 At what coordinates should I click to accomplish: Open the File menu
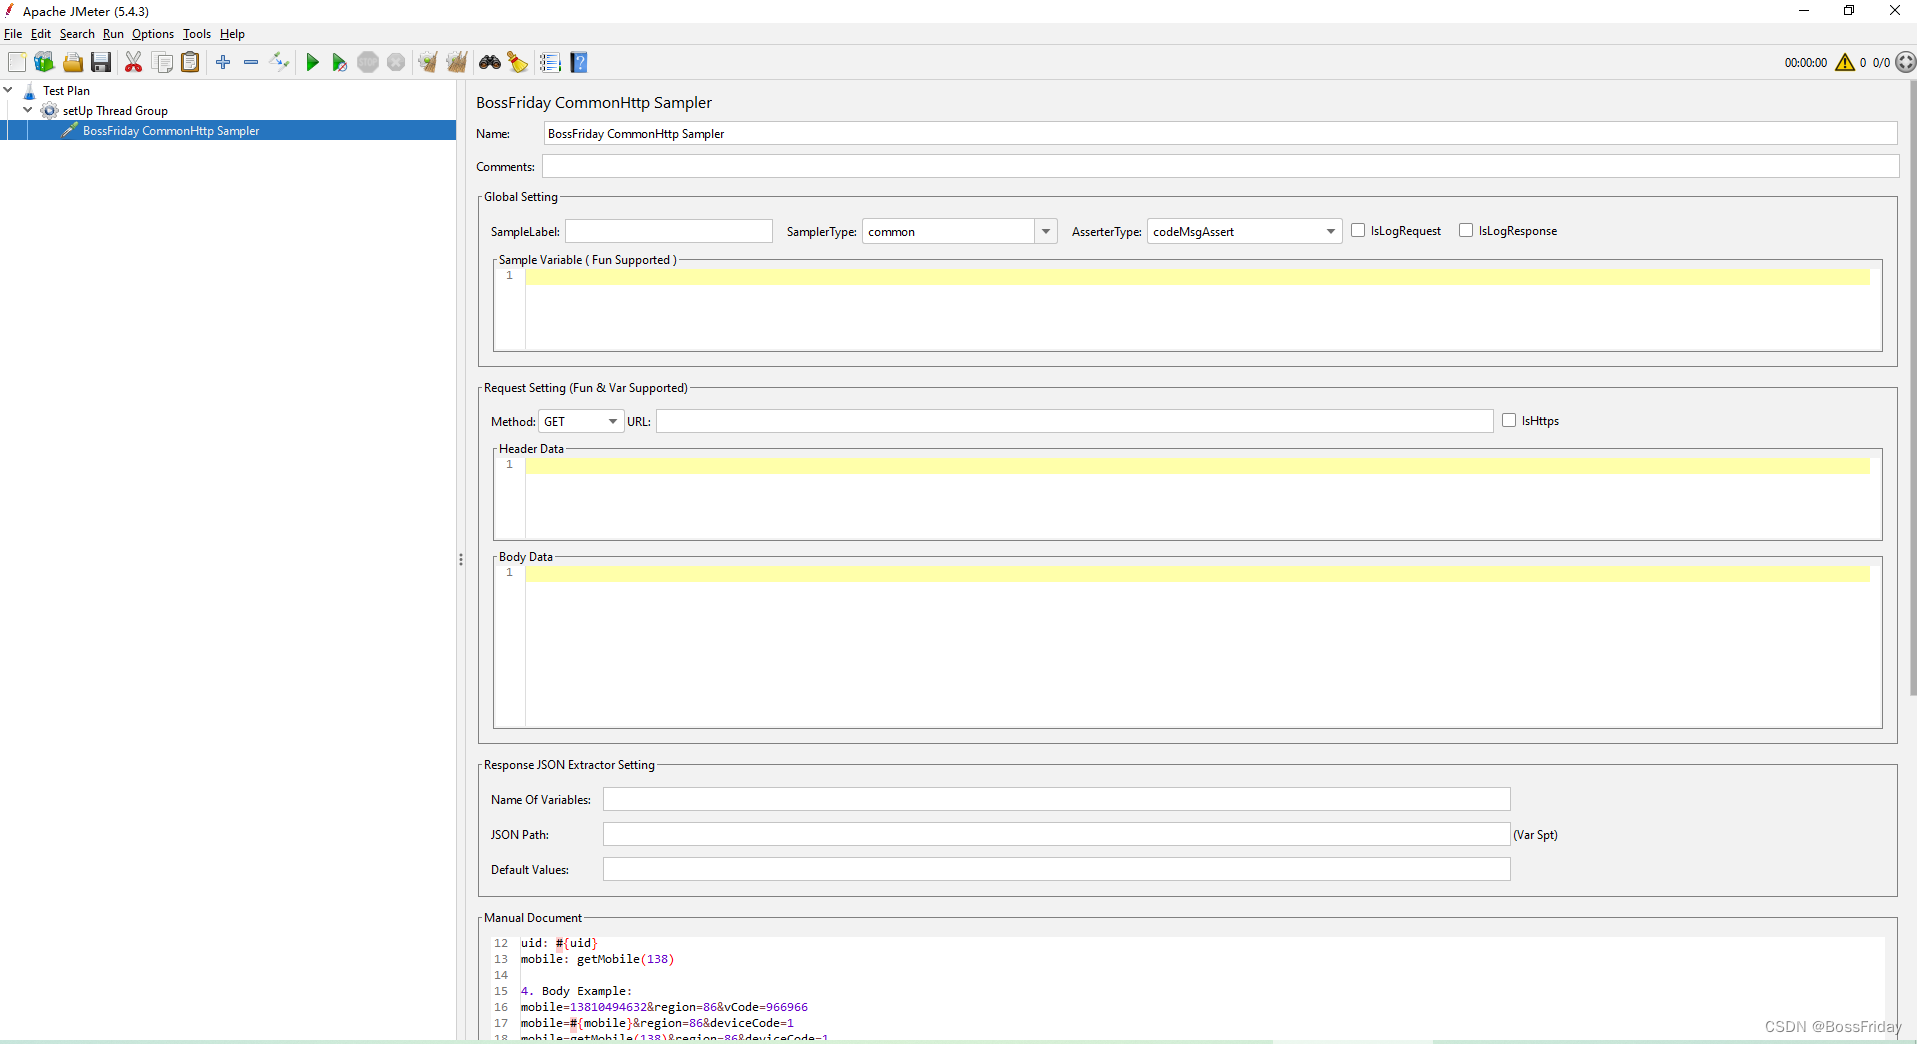(x=13, y=34)
